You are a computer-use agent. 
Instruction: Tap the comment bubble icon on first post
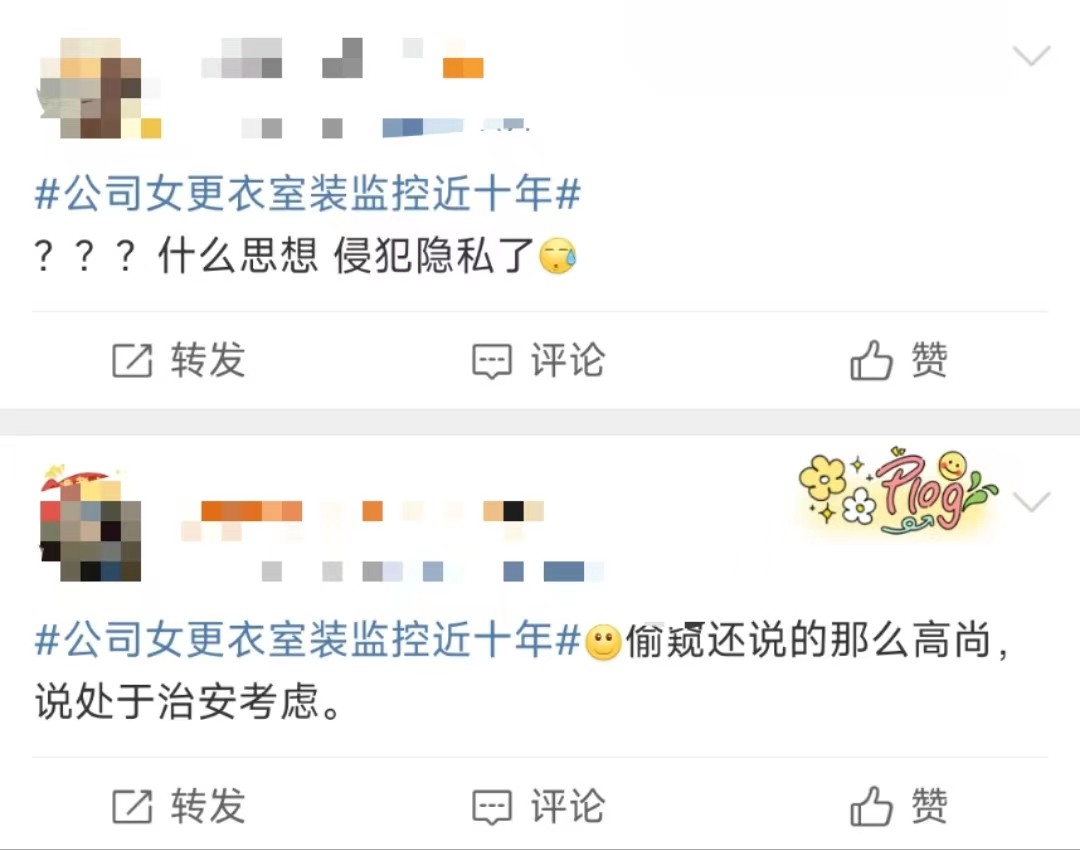492,362
